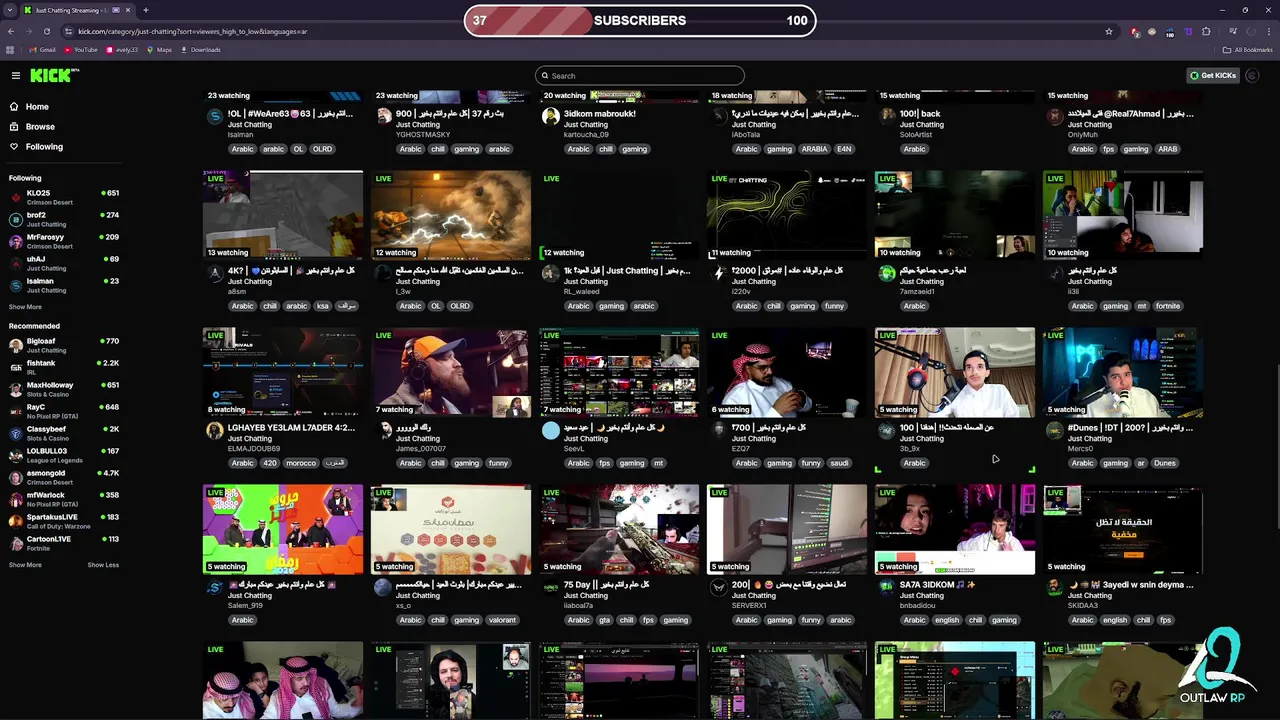
Task: Click 3b_9x streamer avatar icon
Action: coord(886,430)
